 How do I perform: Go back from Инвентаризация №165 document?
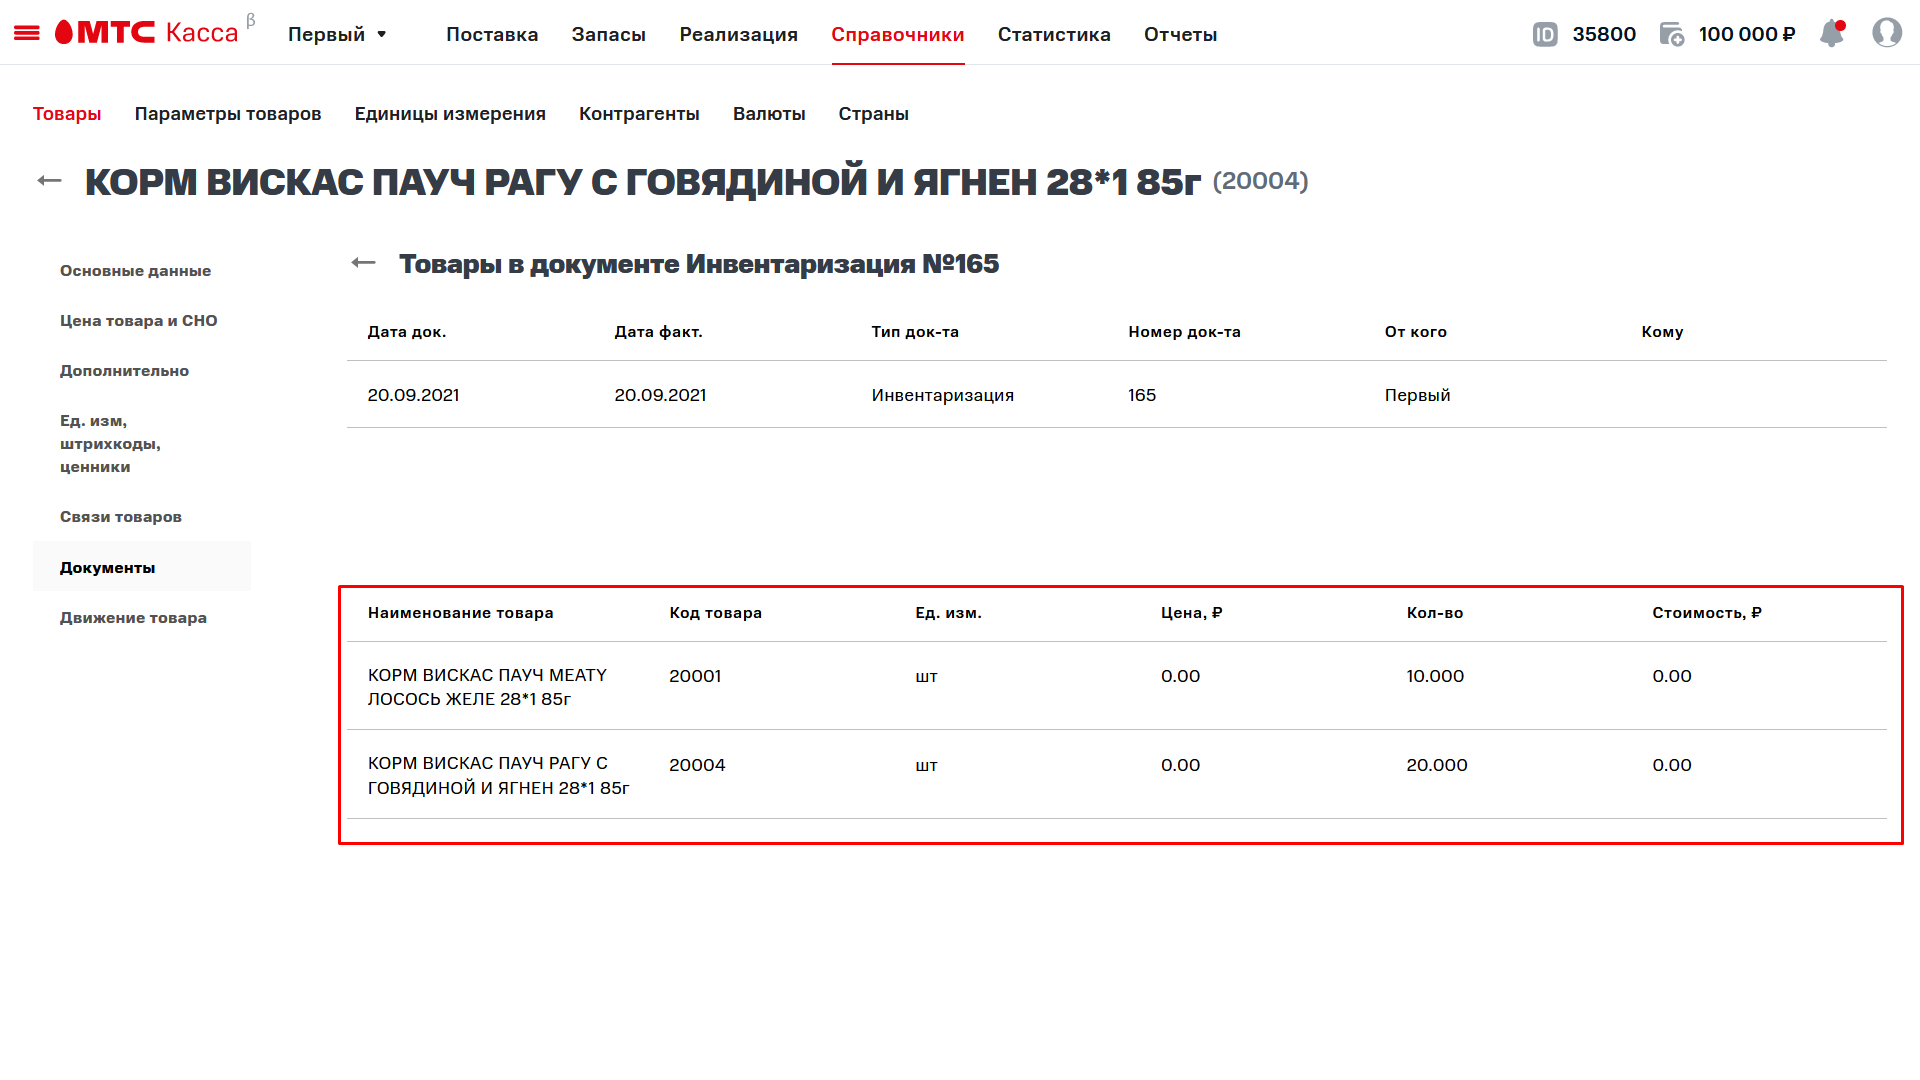363,263
